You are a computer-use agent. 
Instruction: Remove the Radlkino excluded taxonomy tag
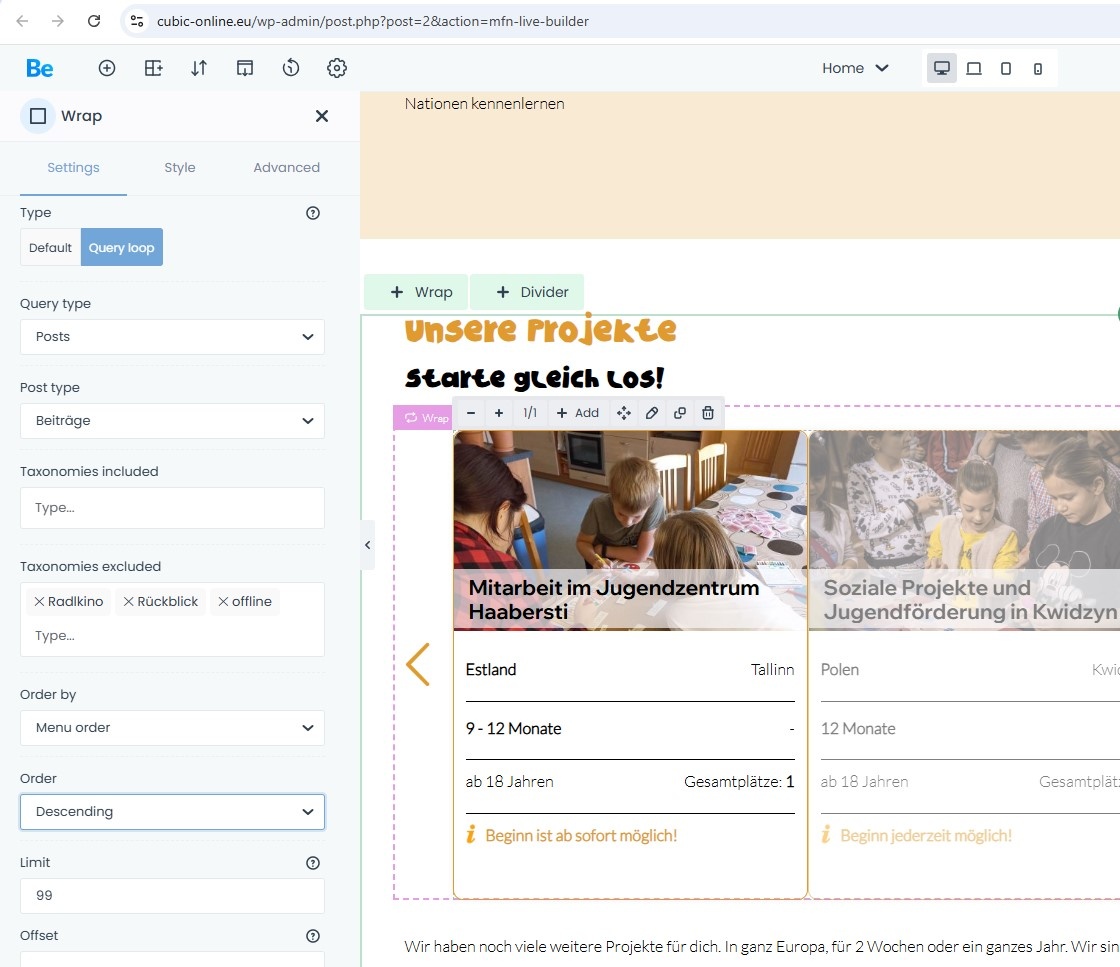(39, 602)
